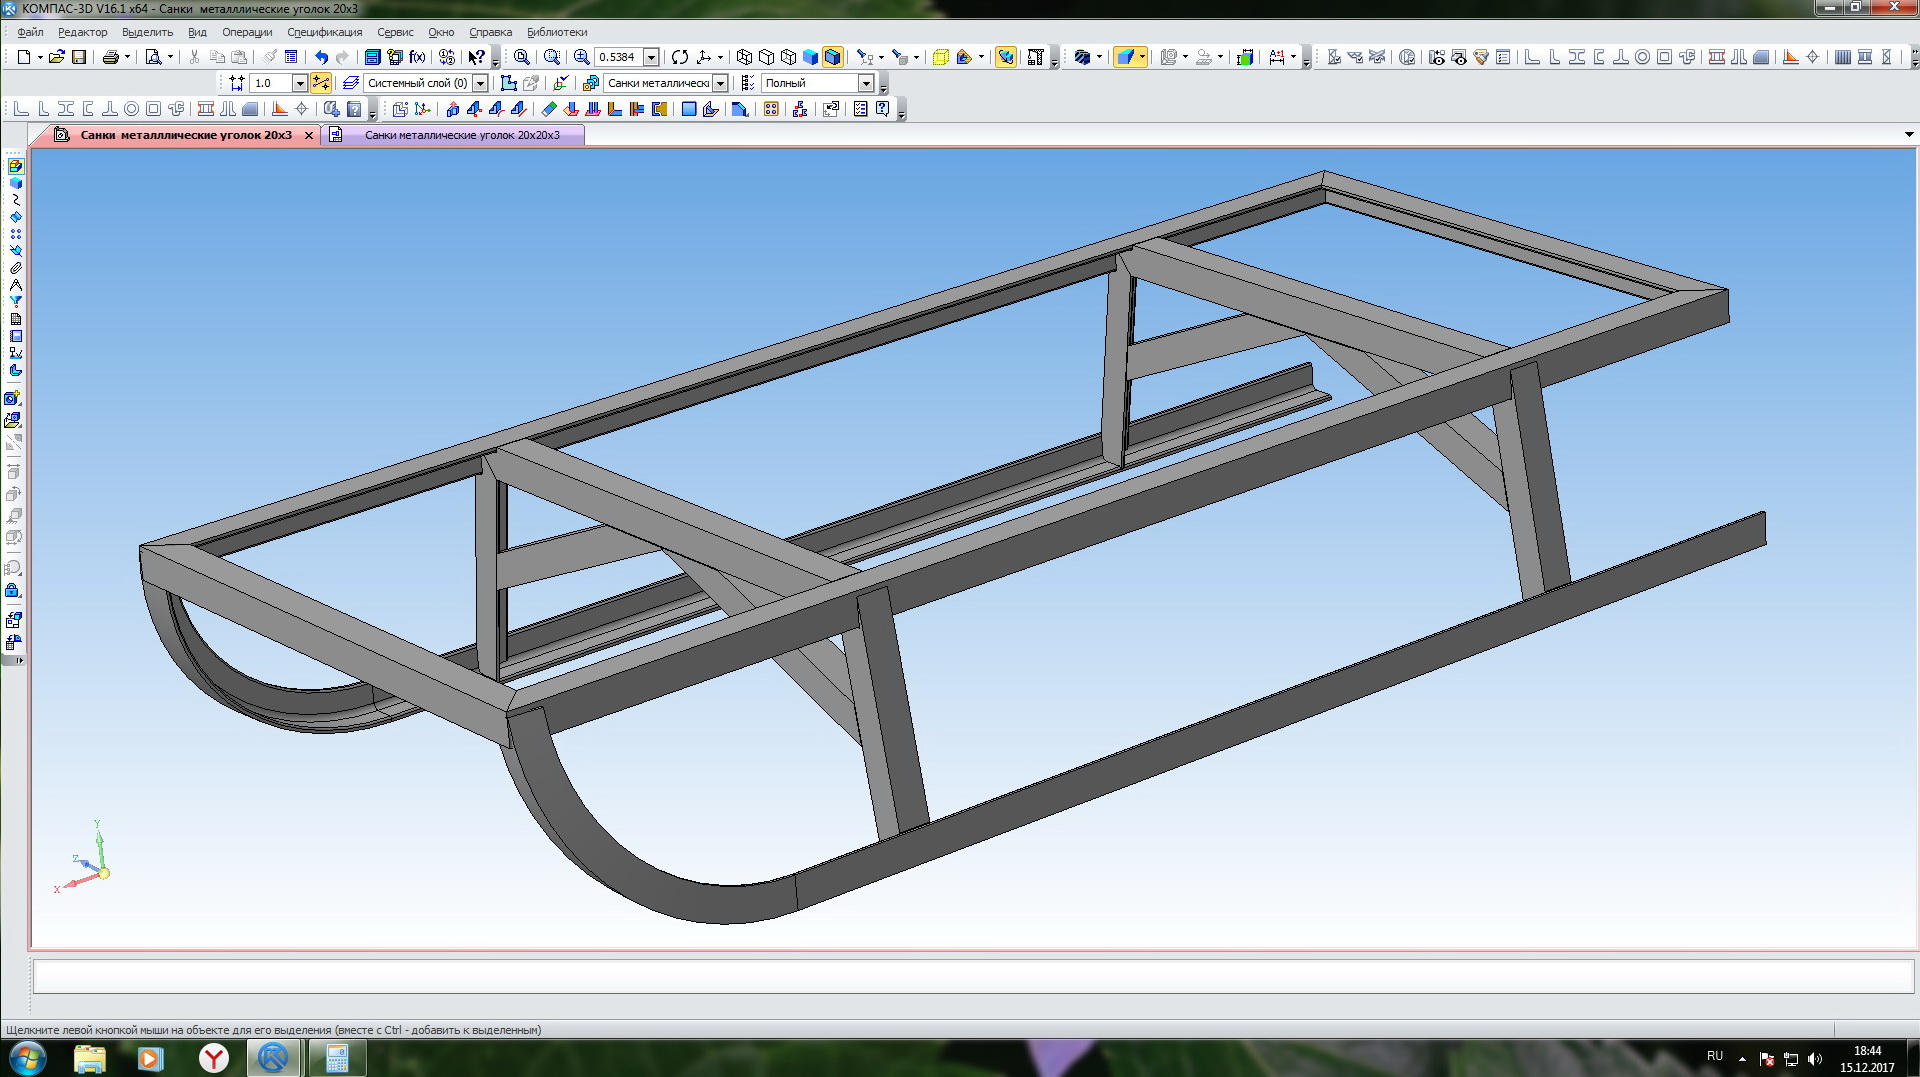This screenshot has height=1077, width=1920.
Task: Click the RU language indicator
Action: pyautogui.click(x=1715, y=1056)
